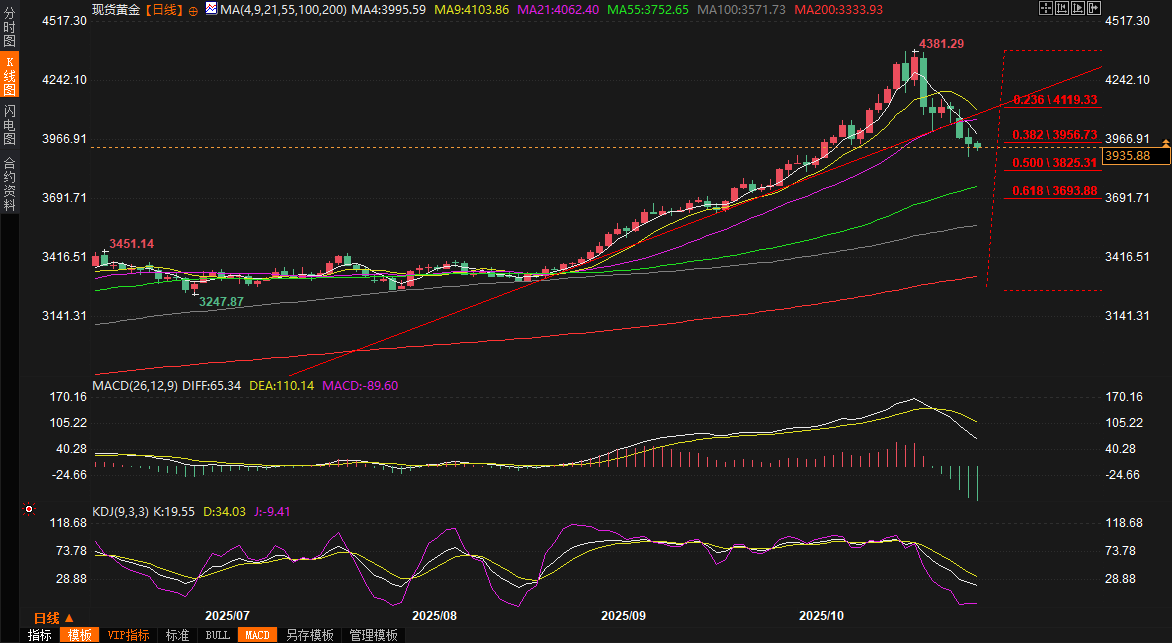The height and width of the screenshot is (643, 1172).
Task: Open MACD(26,12,9) indicator parameters
Action: click(134, 385)
